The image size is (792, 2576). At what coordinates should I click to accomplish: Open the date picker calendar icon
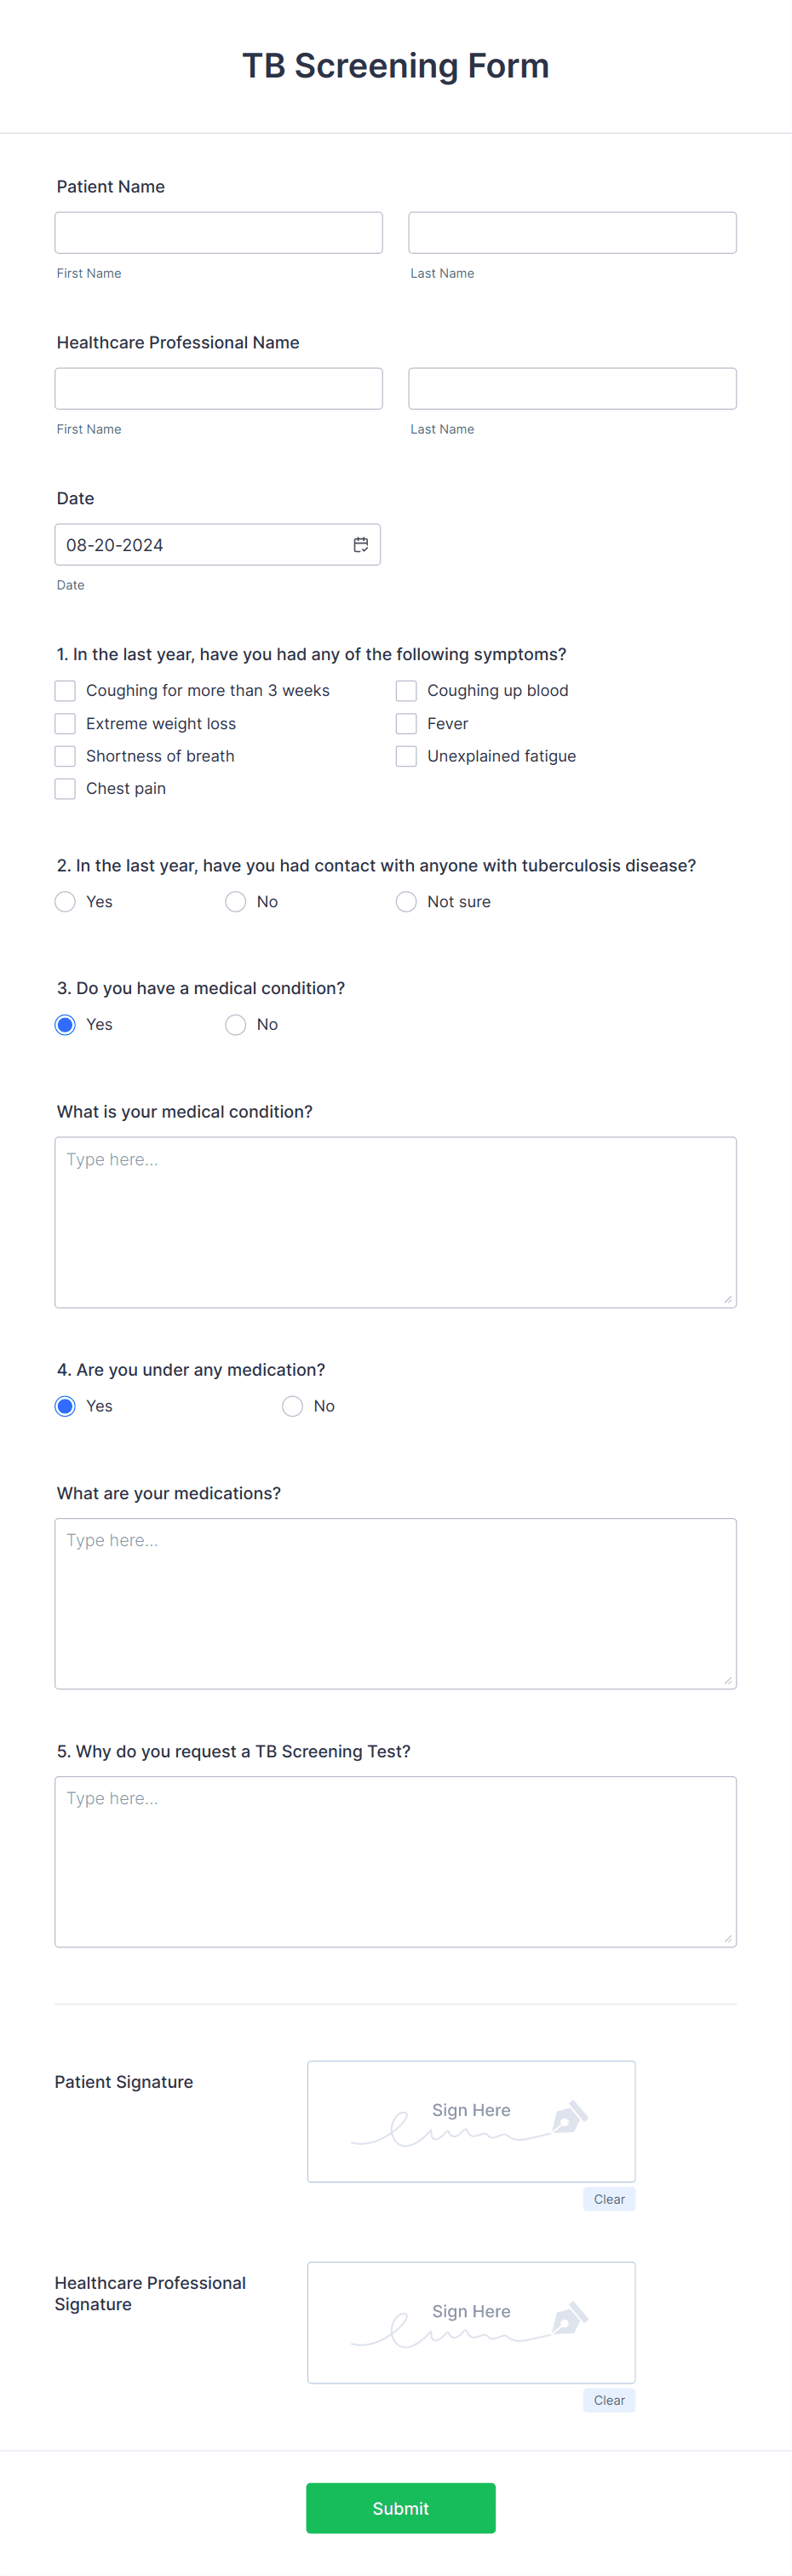[x=360, y=544]
